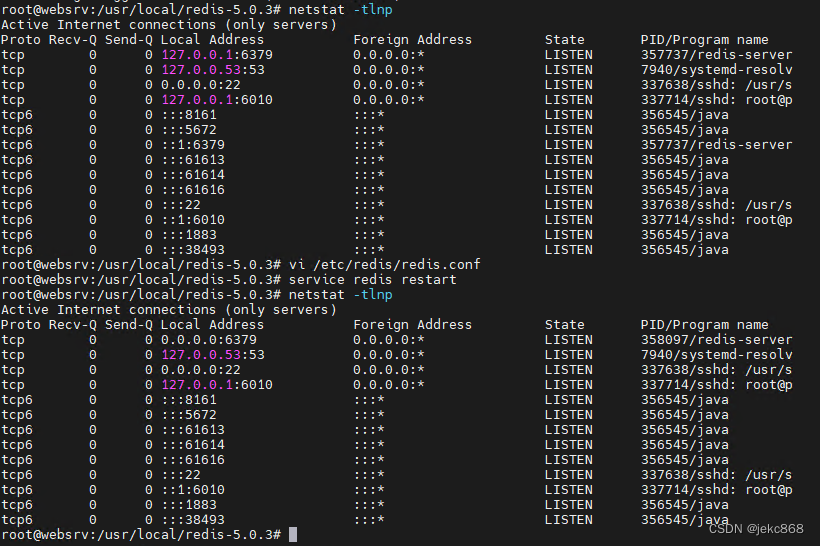Click 357737/redis-server in the 127.0.0.1:6379 row

(716, 55)
